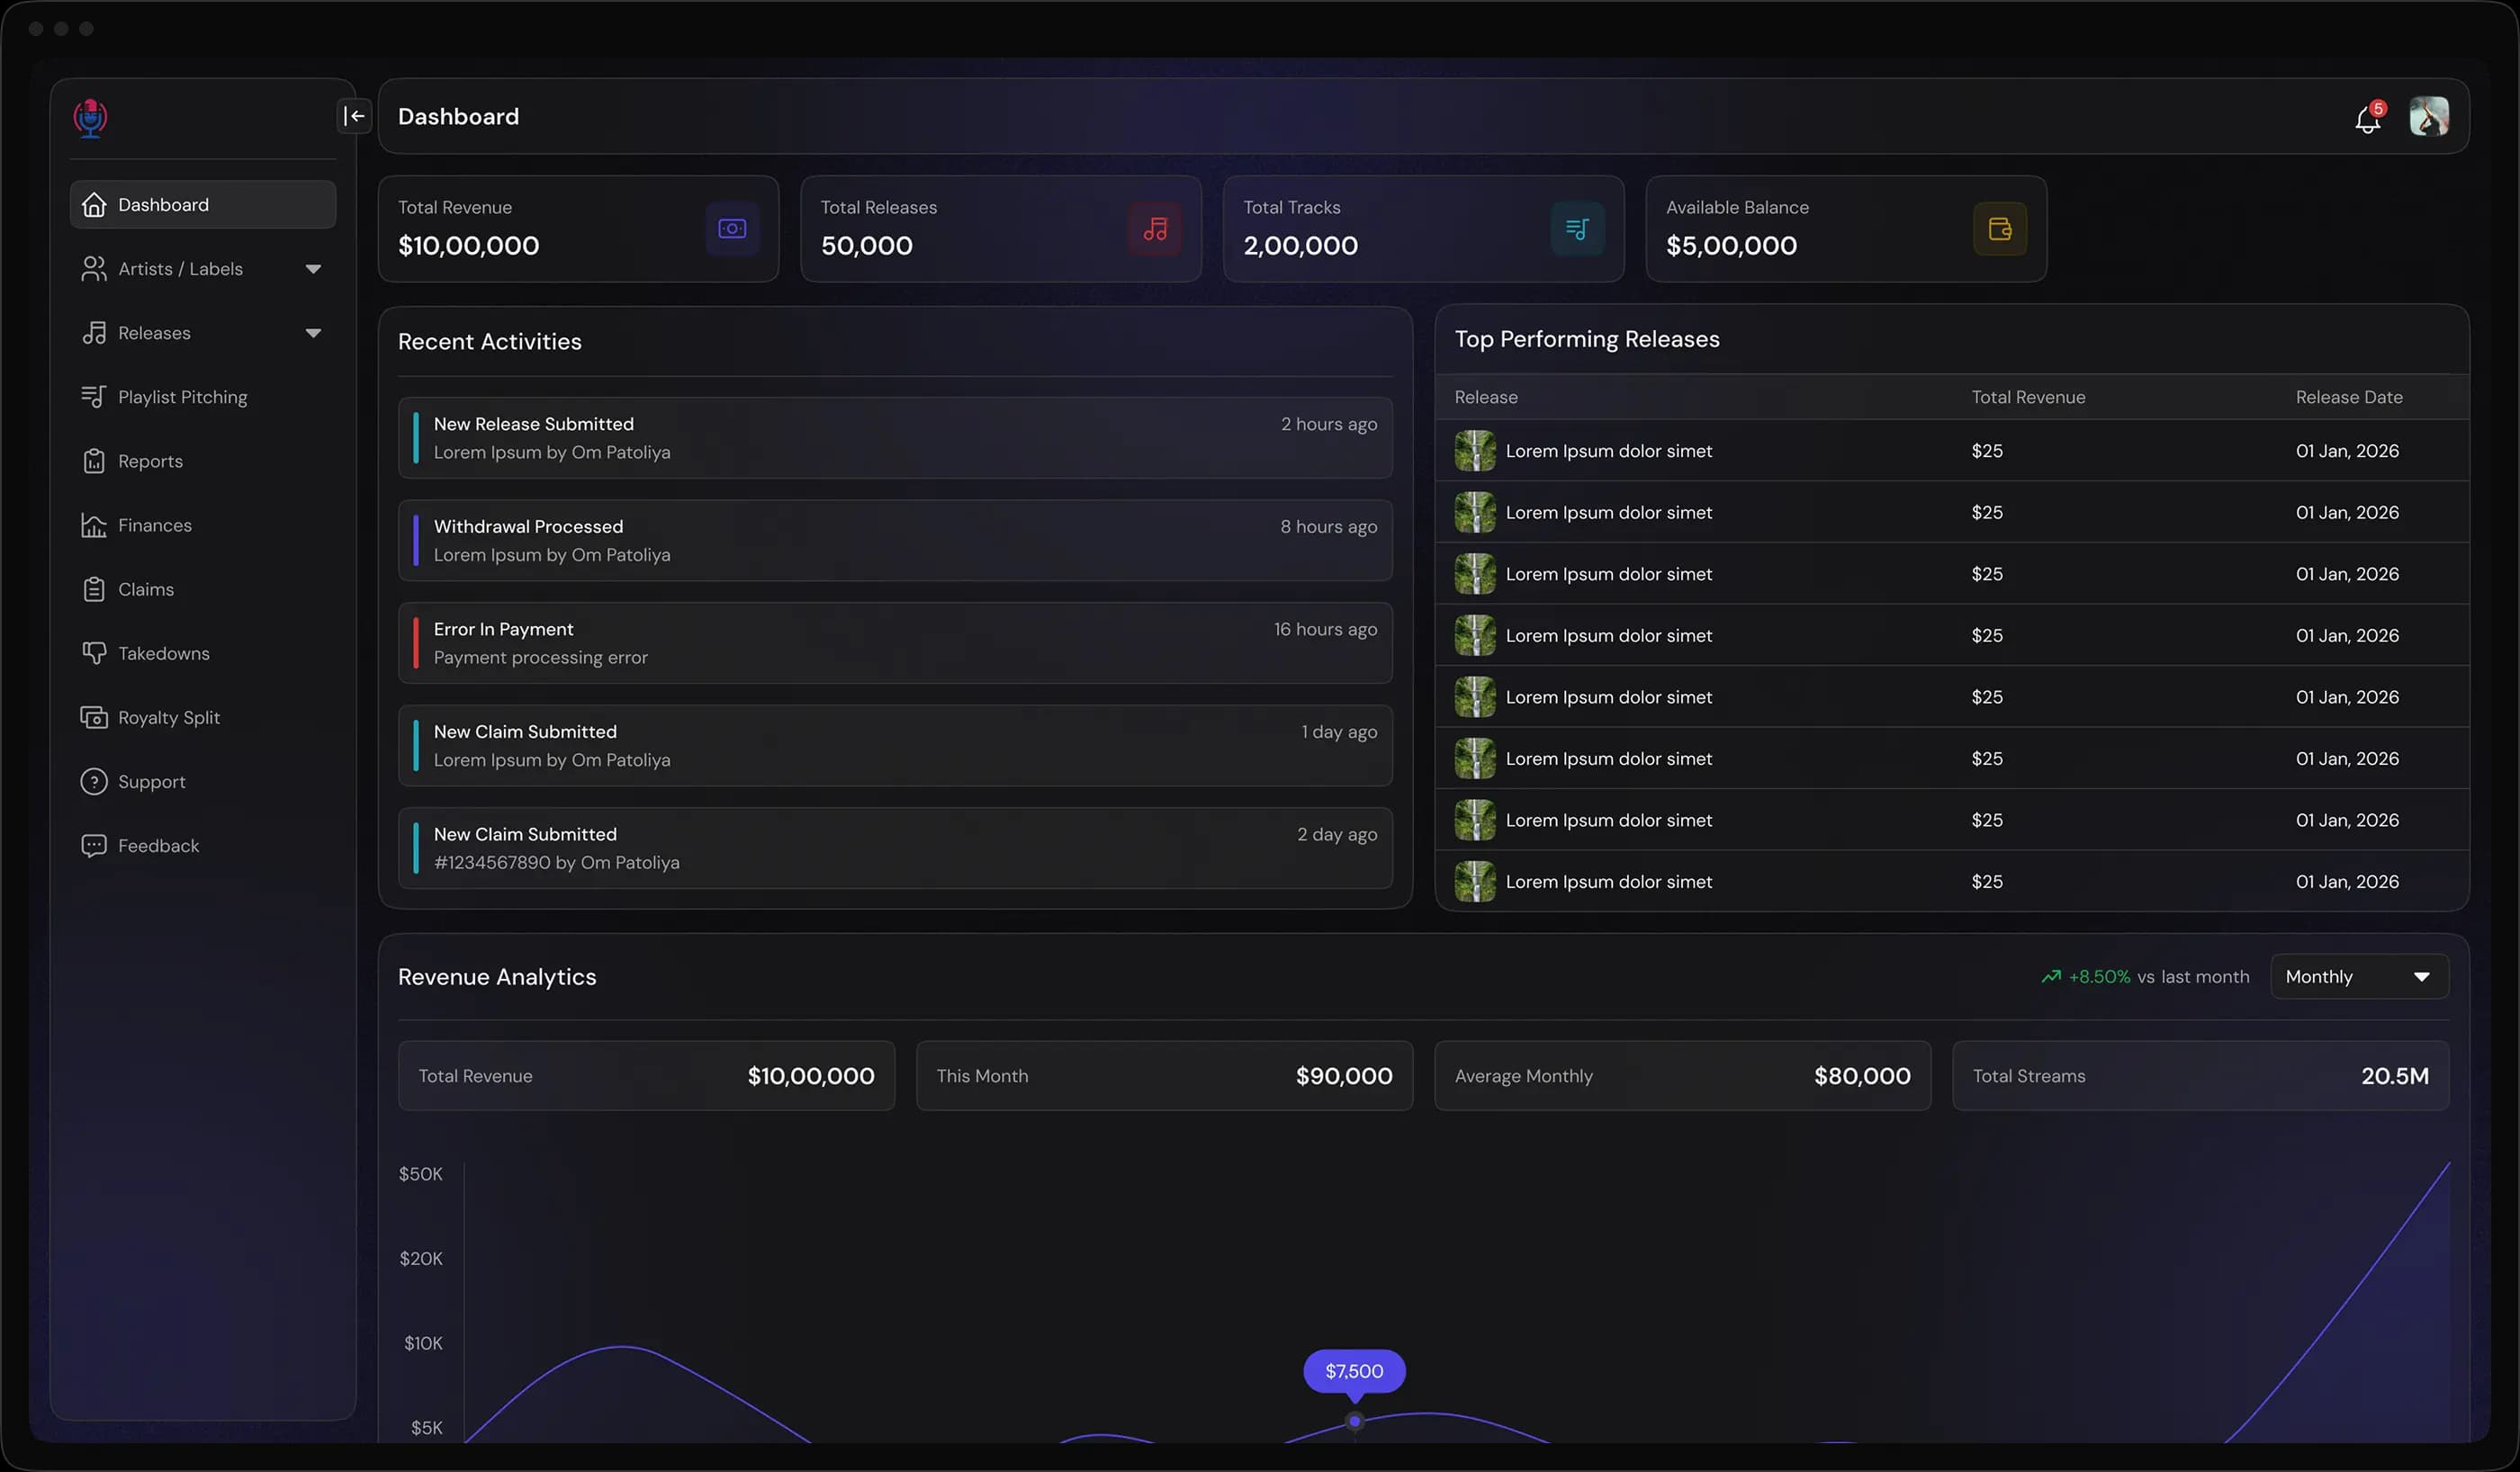The height and width of the screenshot is (1472, 2520).
Task: Click the Total Releases music note icon
Action: click(x=1155, y=229)
